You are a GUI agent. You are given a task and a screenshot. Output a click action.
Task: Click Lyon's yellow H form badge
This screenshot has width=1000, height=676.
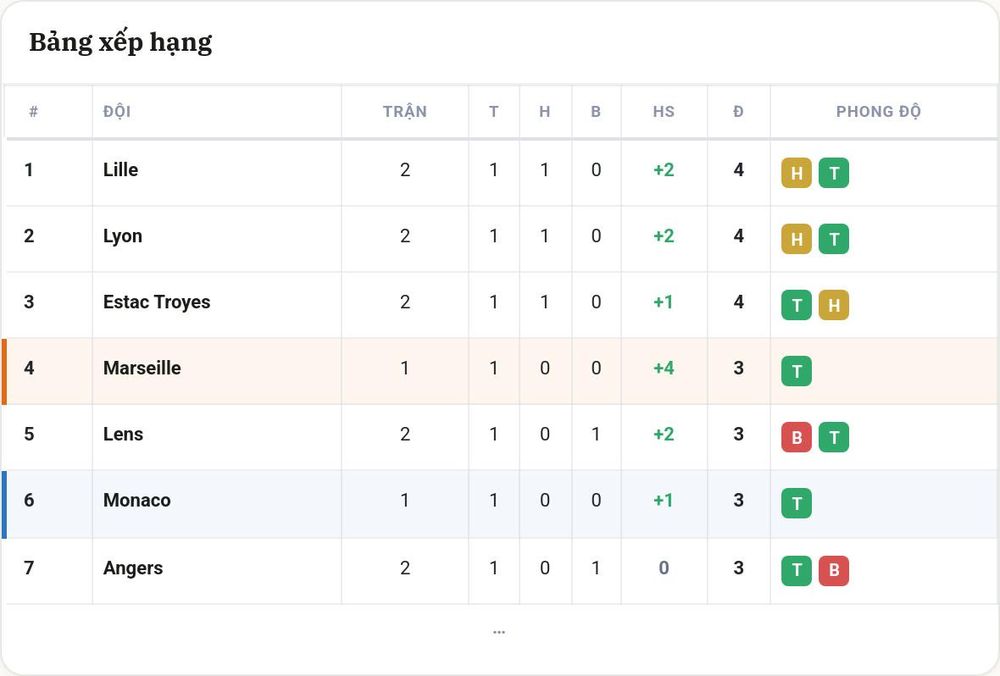(x=797, y=239)
